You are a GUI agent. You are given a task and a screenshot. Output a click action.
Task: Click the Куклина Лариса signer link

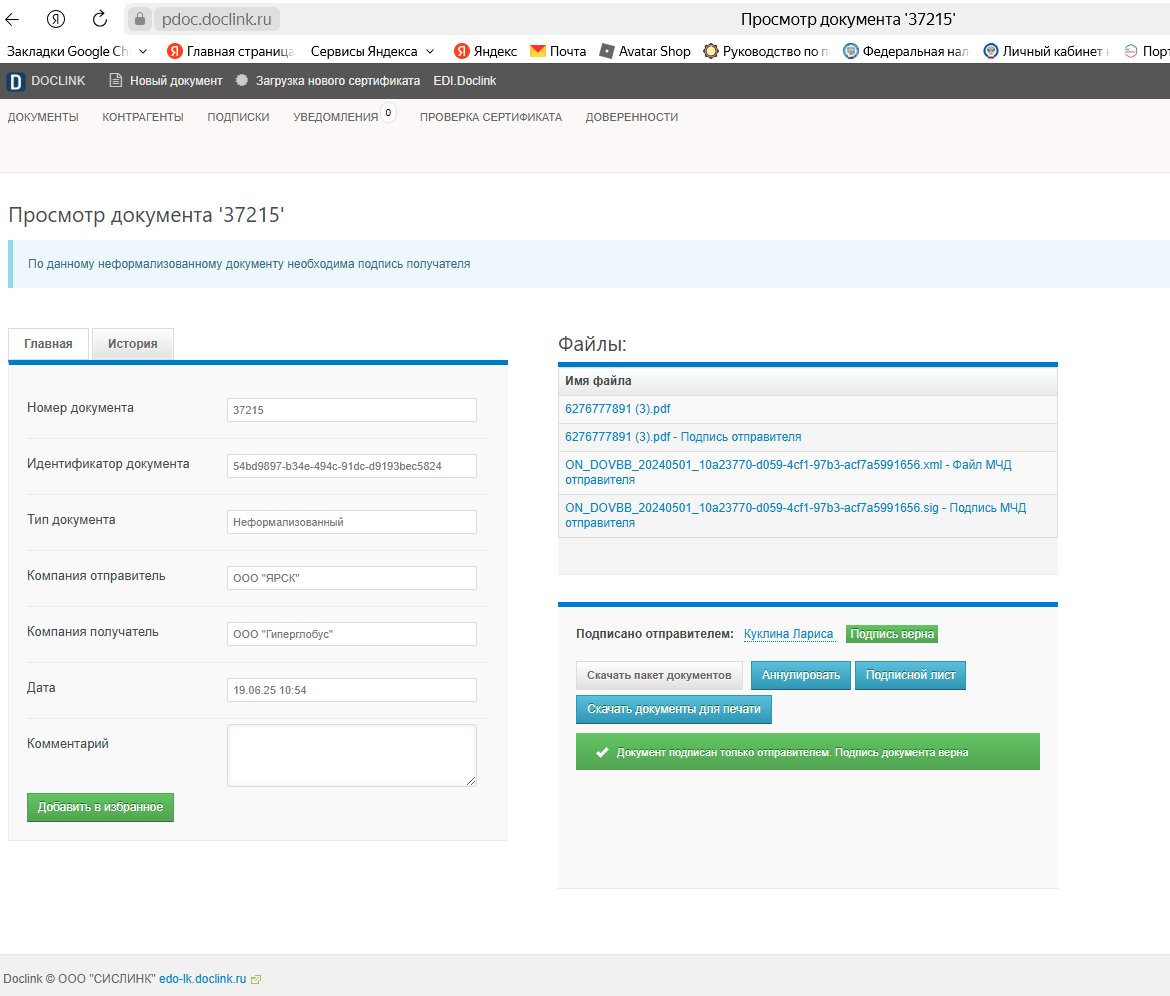coord(788,633)
